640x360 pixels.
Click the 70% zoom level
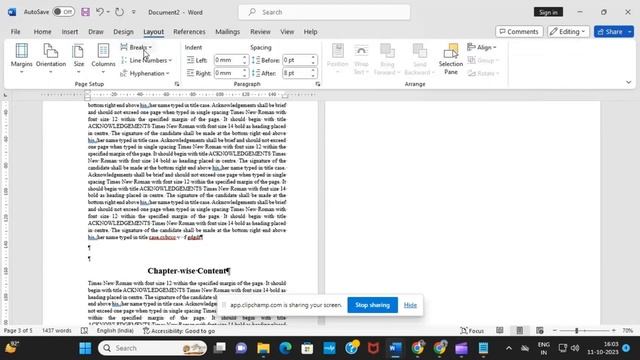point(628,331)
